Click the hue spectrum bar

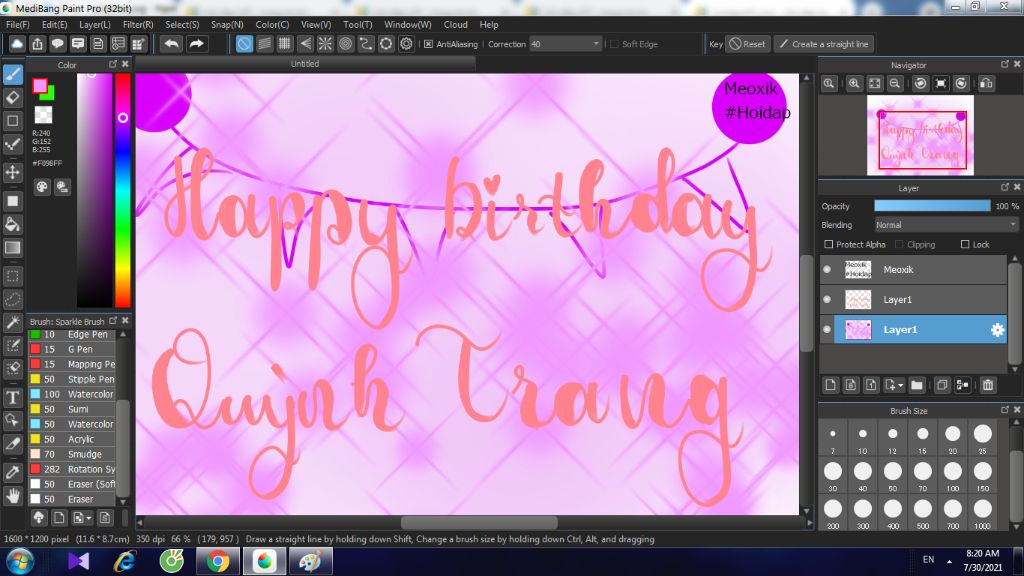[x=123, y=190]
